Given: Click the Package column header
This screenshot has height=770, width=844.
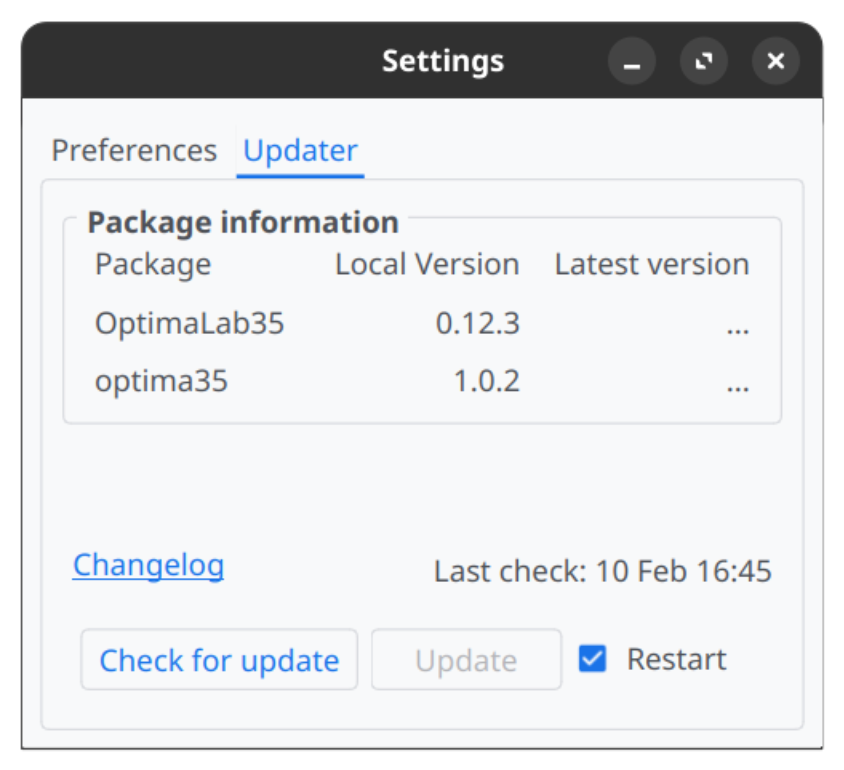Looking at the screenshot, I should 153,265.
